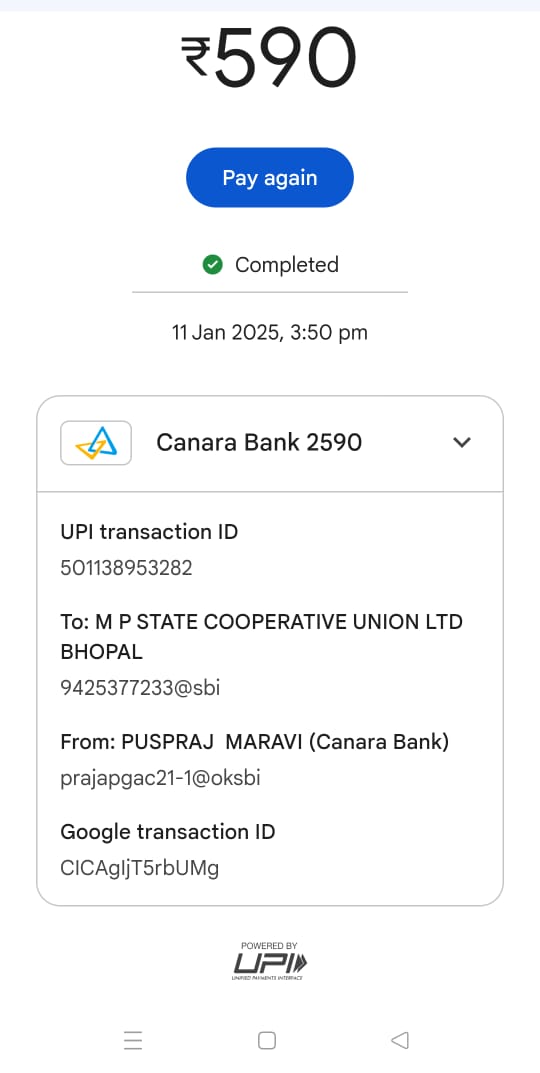Screen dimensions: 540x1073
Task: Tap the Canara Bank logo icon
Action: click(x=96, y=443)
